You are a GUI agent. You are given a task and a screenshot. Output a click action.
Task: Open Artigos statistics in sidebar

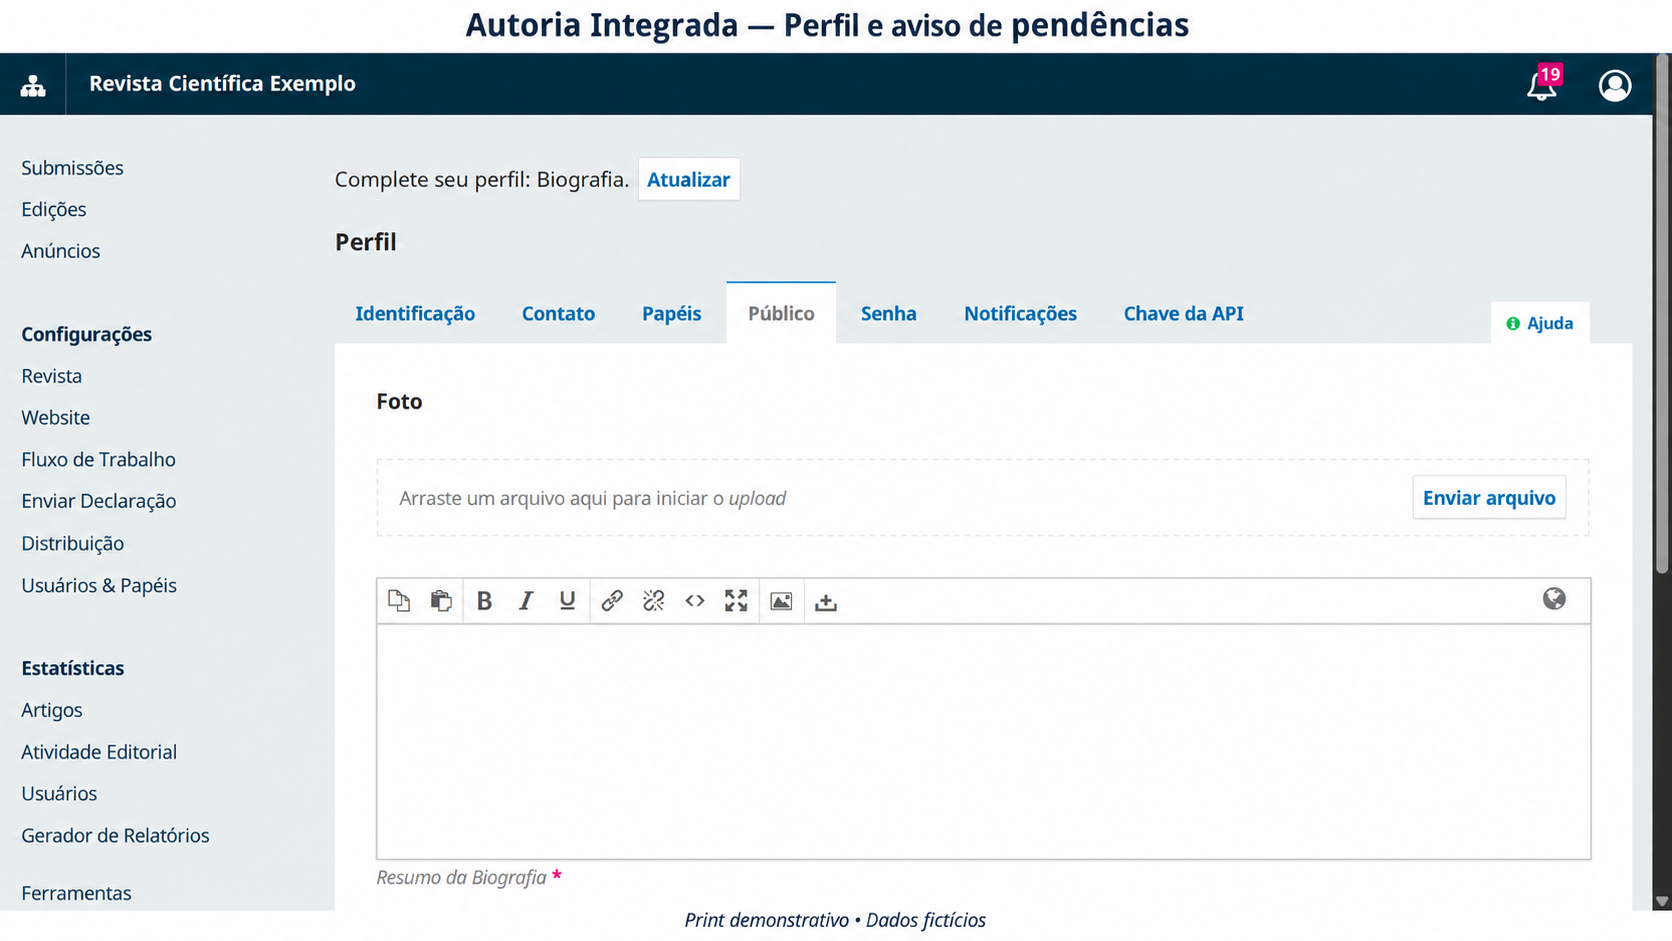click(x=52, y=710)
